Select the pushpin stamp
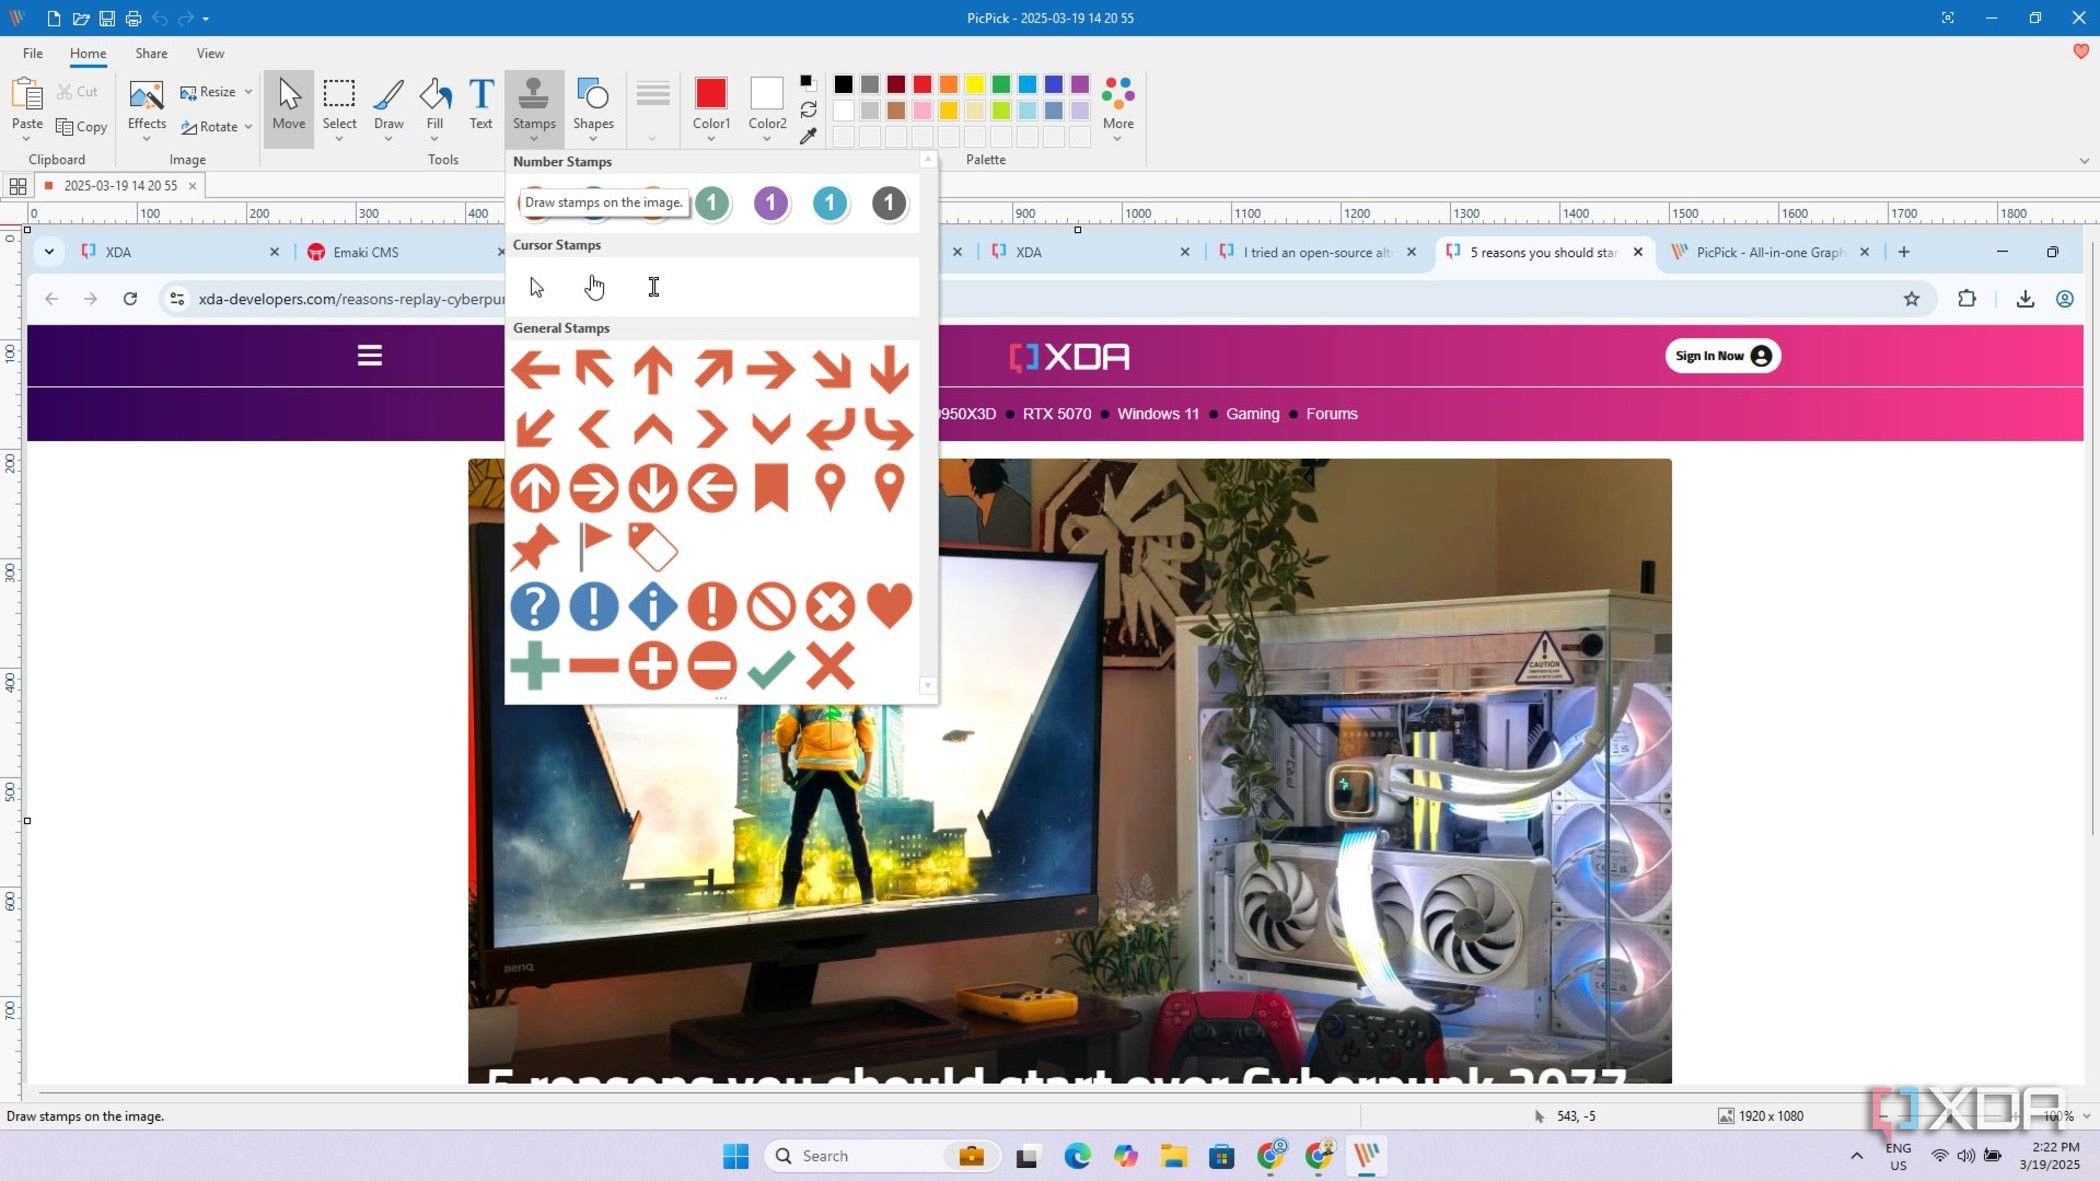The image size is (2100, 1181). tap(534, 547)
